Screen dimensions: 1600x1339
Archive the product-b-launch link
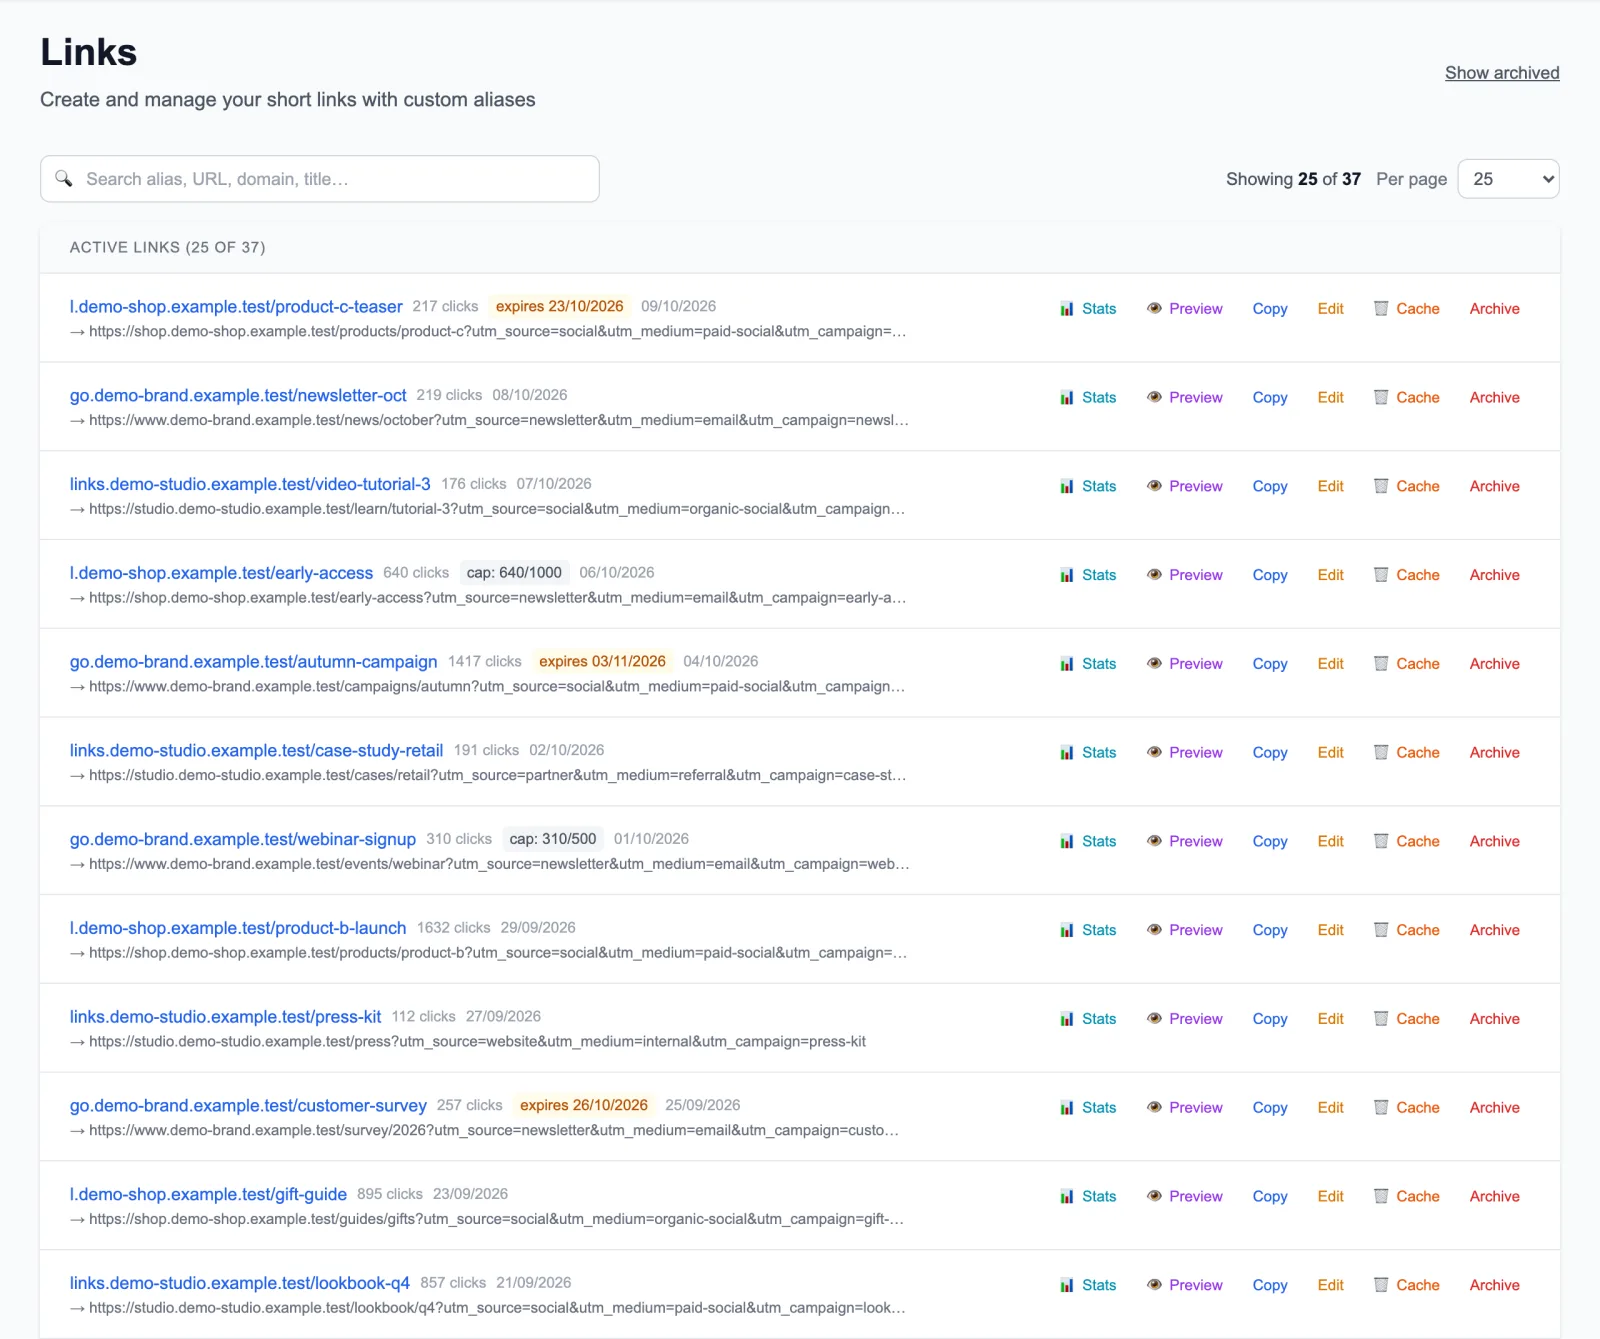1494,931
